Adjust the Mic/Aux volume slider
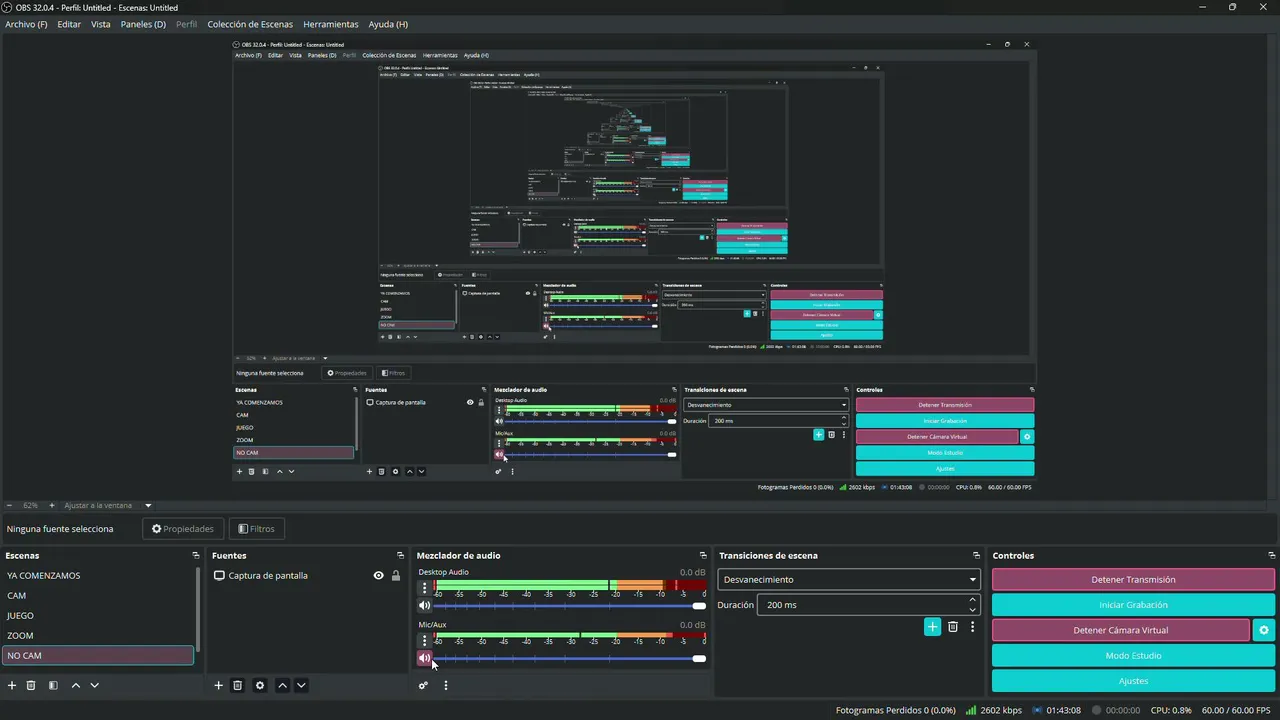 [x=569, y=658]
